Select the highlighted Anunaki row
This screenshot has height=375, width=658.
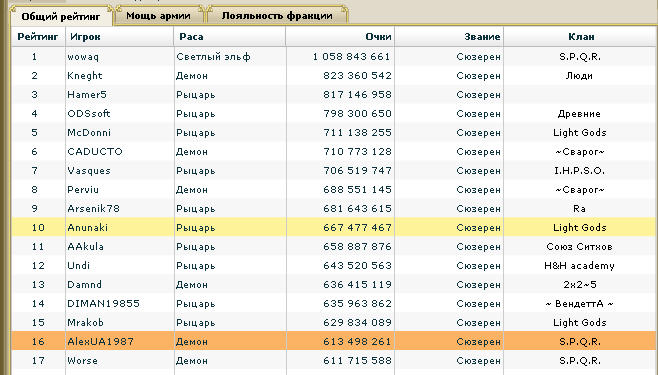pyautogui.click(x=334, y=227)
